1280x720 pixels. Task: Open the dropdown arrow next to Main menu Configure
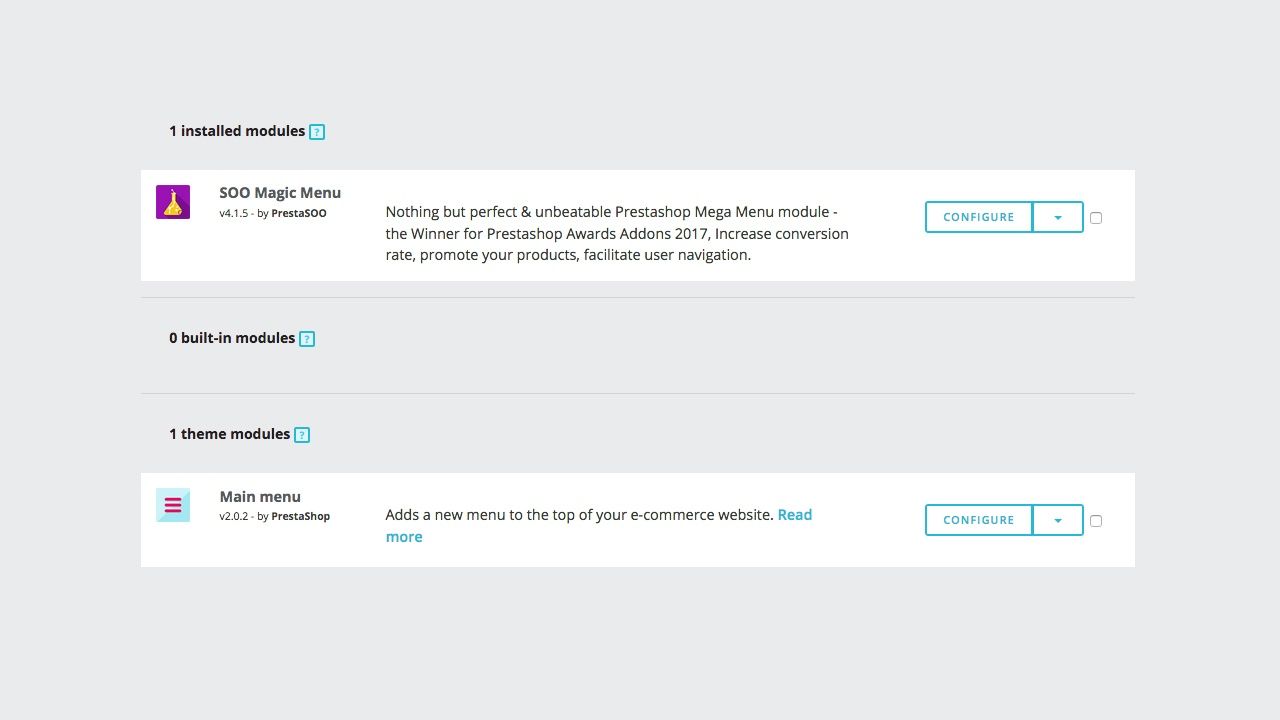1058,520
